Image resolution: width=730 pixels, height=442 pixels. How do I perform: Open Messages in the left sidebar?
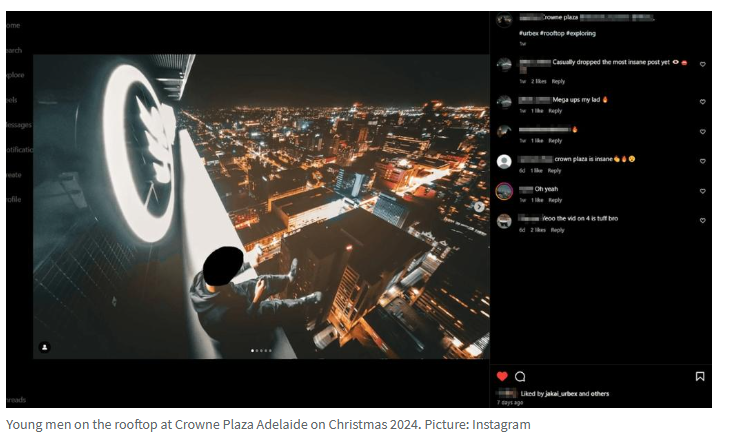tap(18, 125)
